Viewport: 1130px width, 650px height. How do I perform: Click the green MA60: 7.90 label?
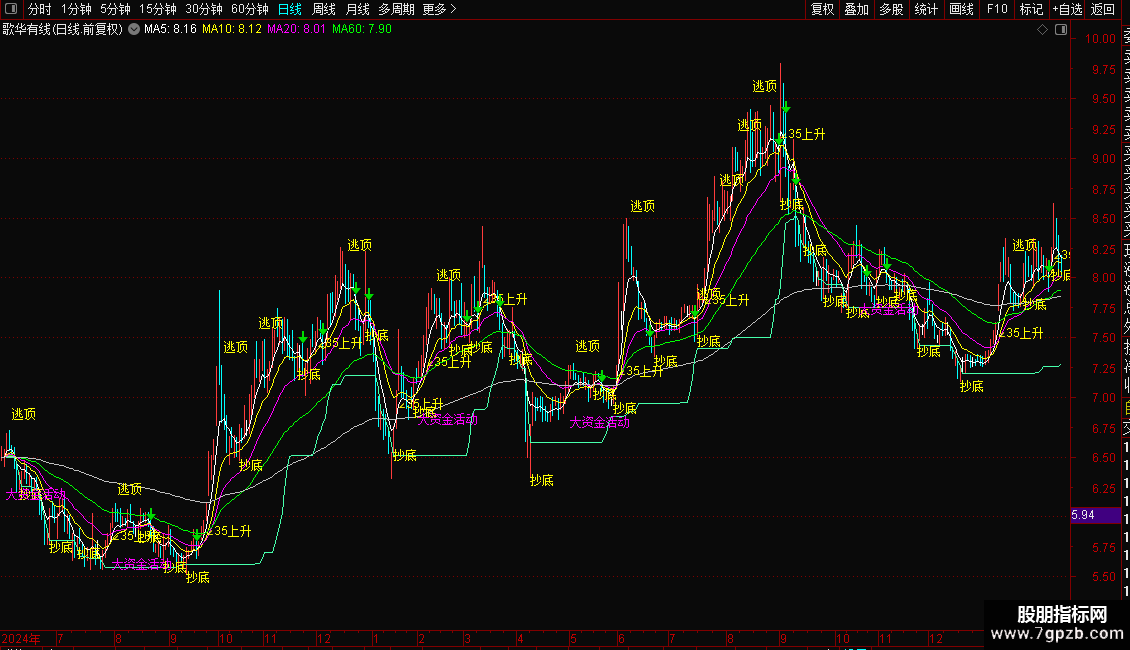pos(362,30)
